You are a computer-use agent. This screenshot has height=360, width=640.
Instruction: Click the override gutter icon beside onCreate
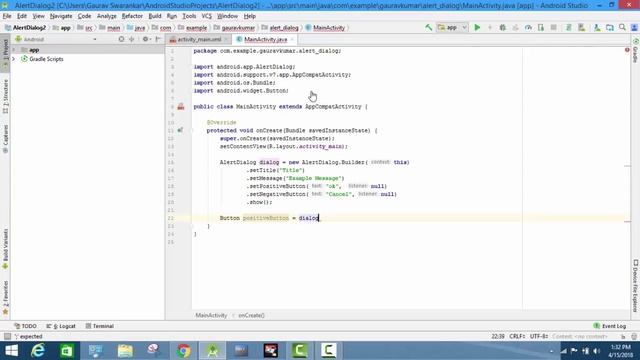180,130
